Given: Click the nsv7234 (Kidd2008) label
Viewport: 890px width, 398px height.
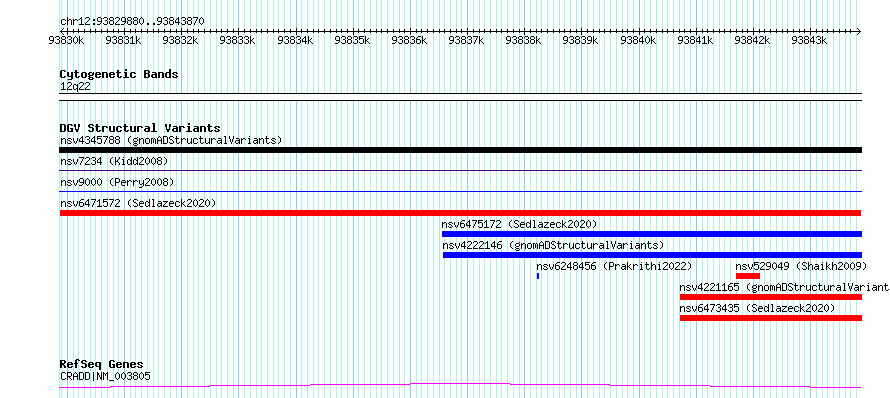Looking at the screenshot, I should tap(114, 161).
